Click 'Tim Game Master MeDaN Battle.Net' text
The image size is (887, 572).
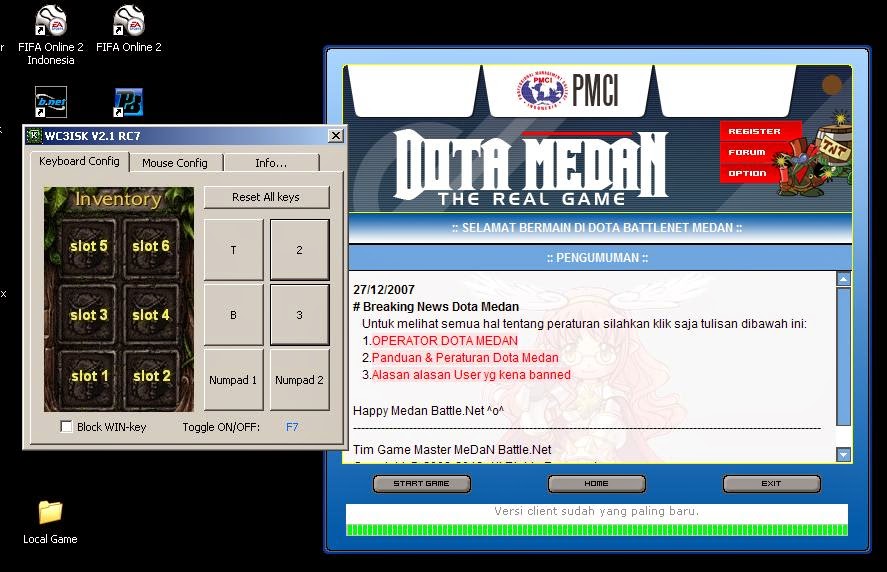coord(452,450)
